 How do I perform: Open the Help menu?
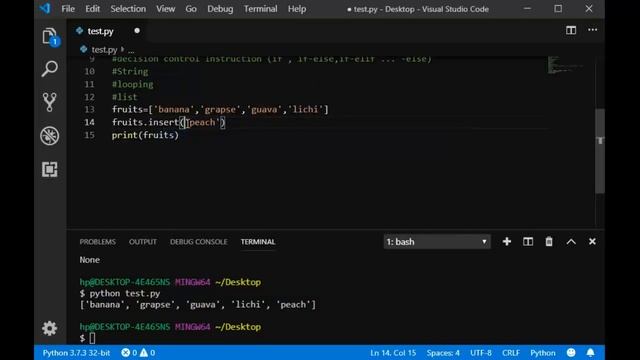click(297, 9)
